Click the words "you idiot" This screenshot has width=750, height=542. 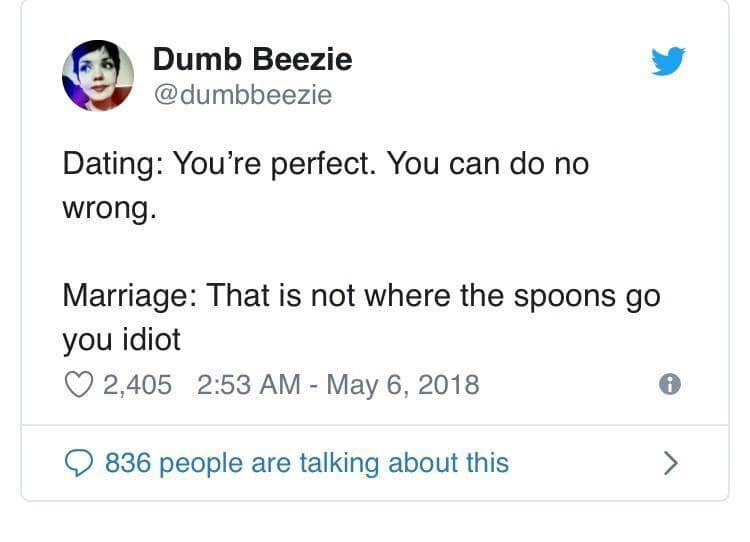(121, 340)
